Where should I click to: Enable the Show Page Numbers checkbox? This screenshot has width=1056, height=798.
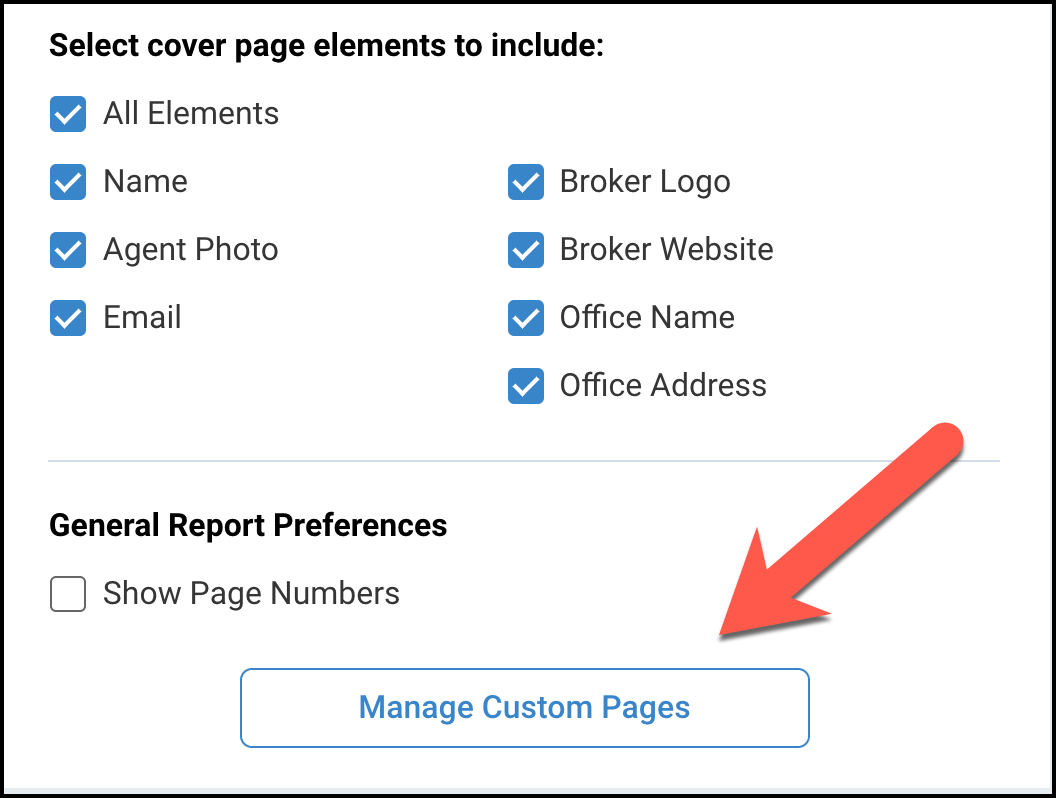coord(68,594)
